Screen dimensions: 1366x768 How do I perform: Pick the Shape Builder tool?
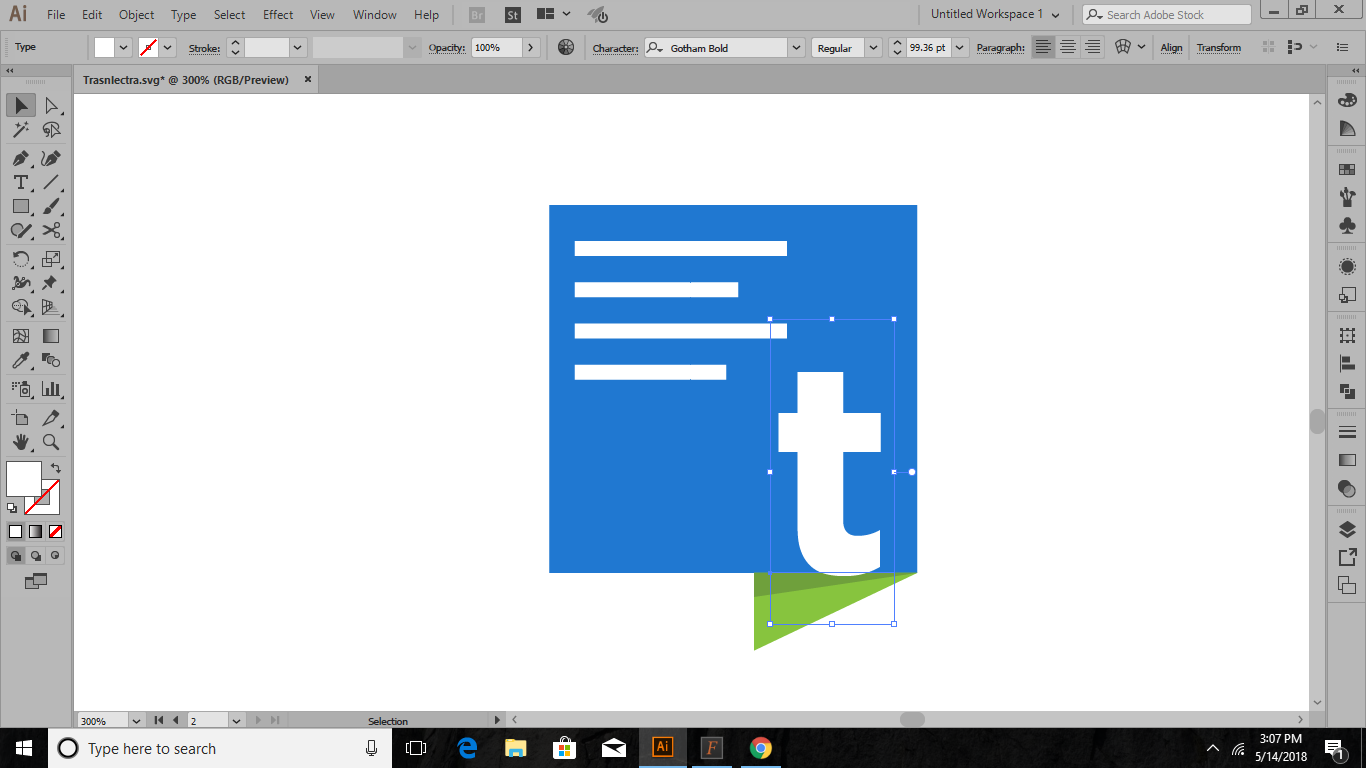click(20, 307)
